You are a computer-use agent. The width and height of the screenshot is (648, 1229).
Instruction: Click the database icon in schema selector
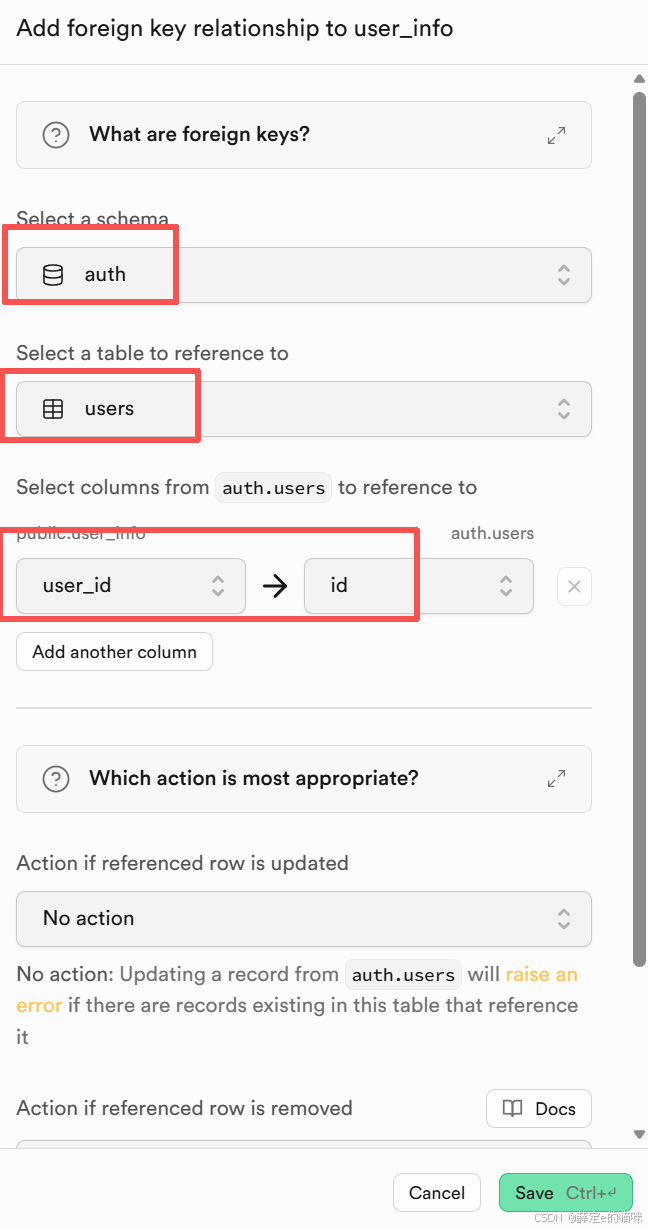(53, 275)
